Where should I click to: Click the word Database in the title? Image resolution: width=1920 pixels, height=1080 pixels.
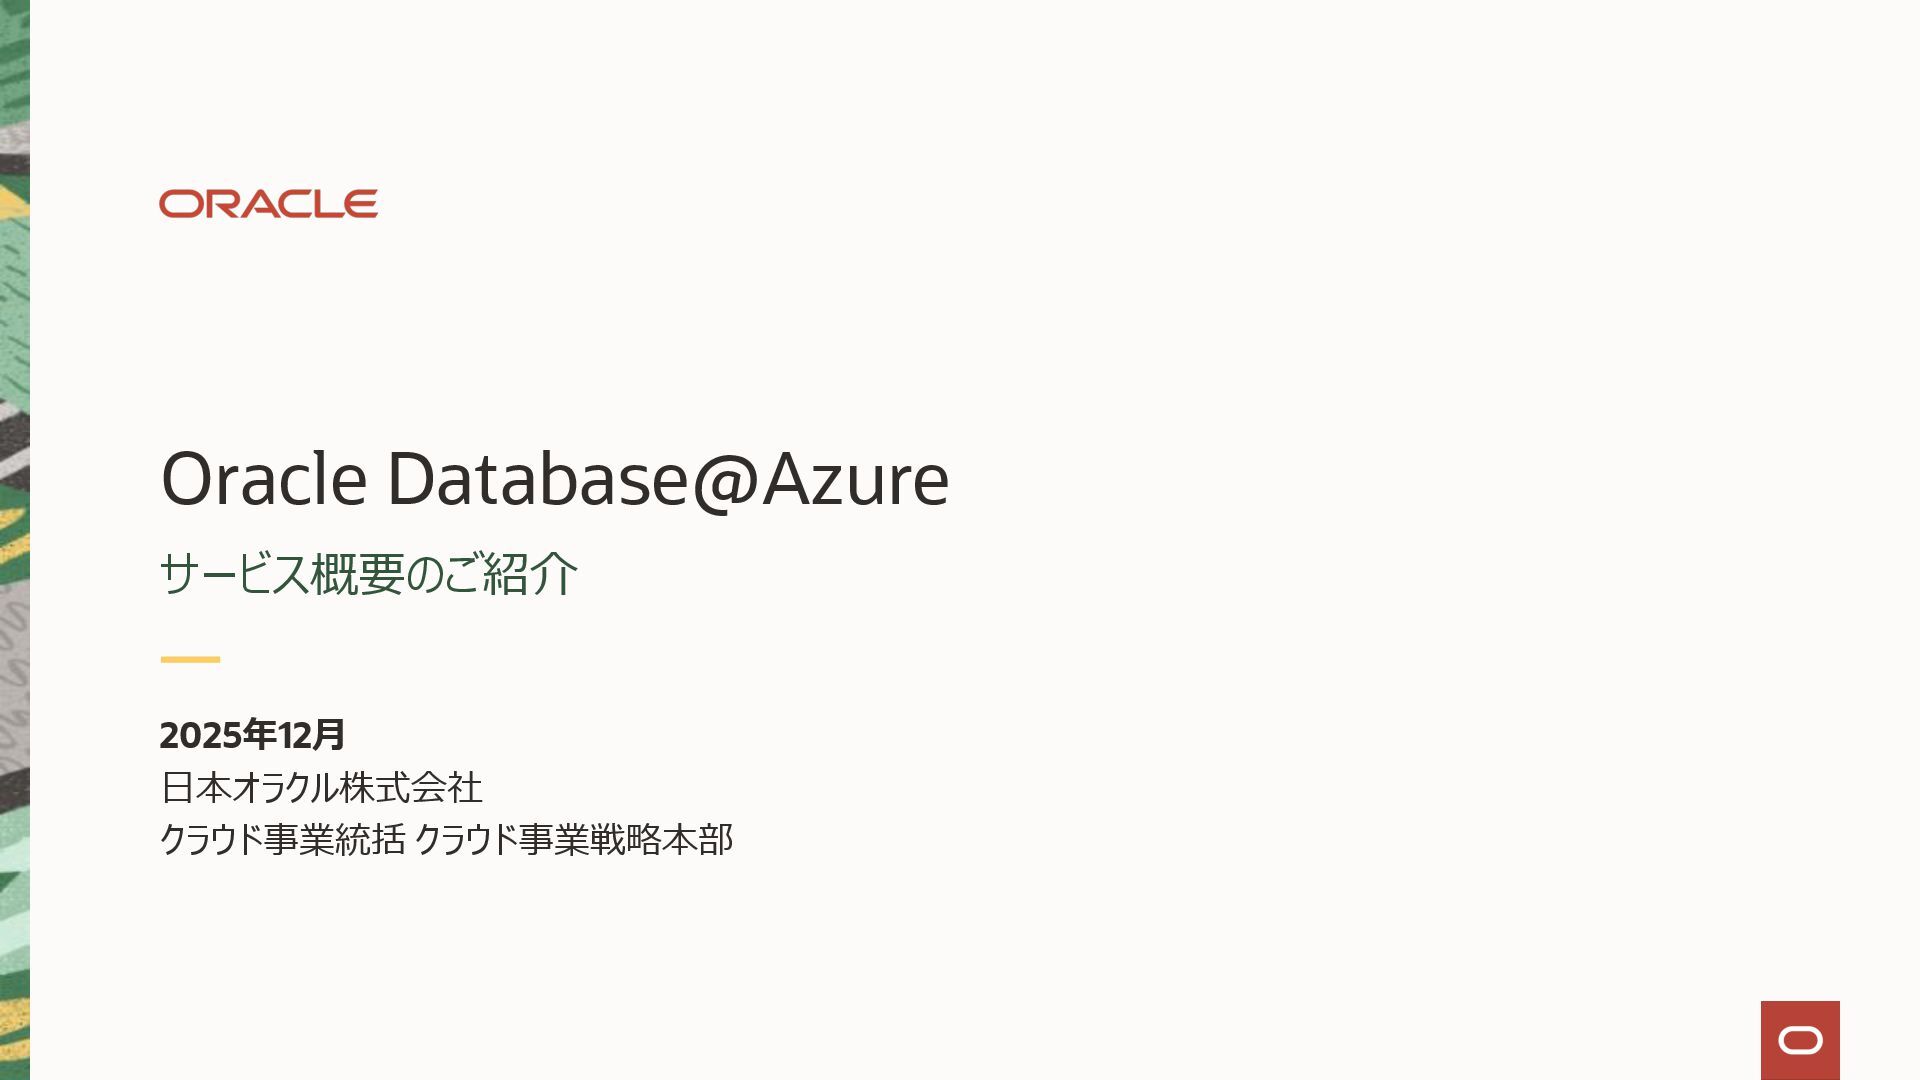point(537,480)
